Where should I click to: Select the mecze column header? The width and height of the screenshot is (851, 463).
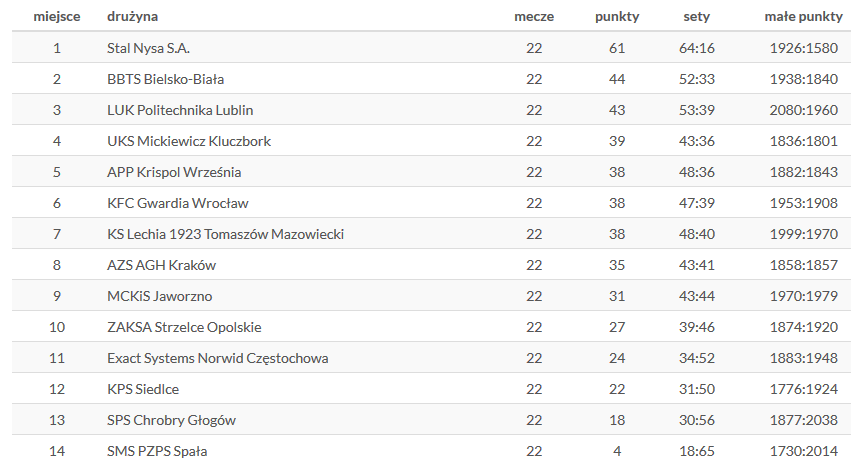(x=534, y=17)
